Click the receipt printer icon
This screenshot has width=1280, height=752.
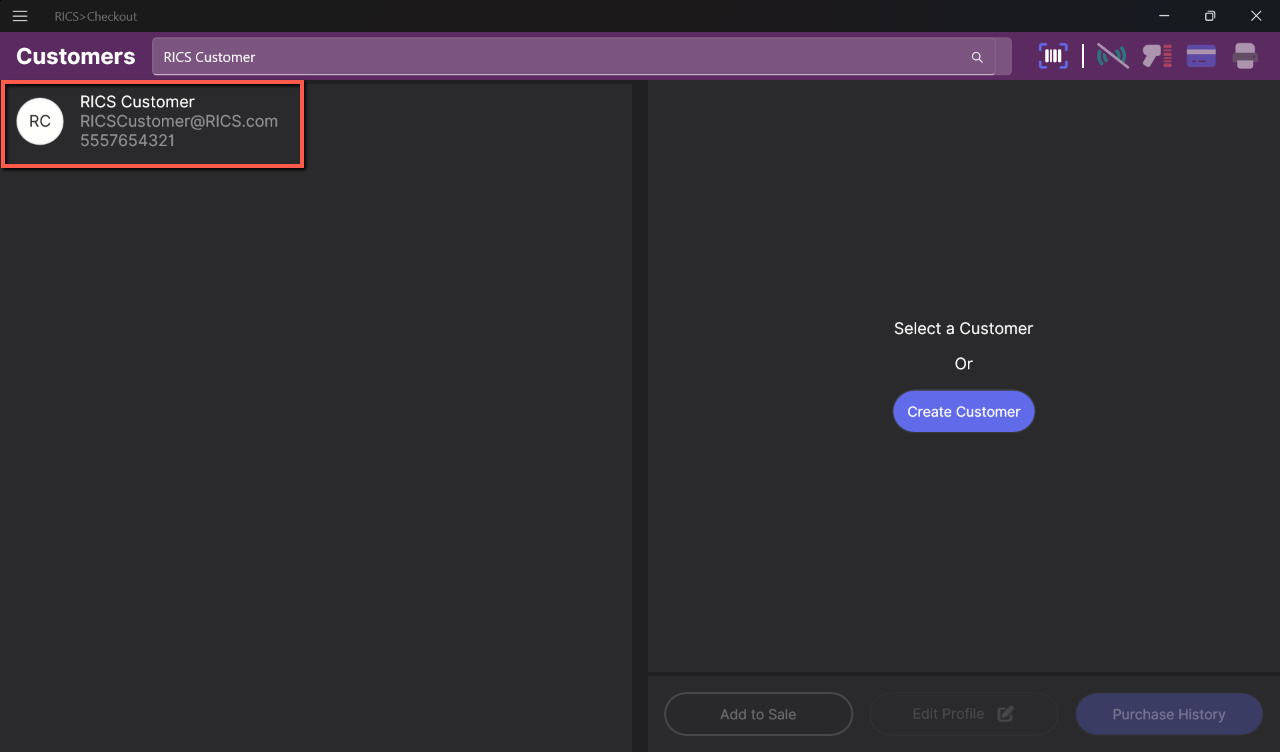tap(1245, 56)
